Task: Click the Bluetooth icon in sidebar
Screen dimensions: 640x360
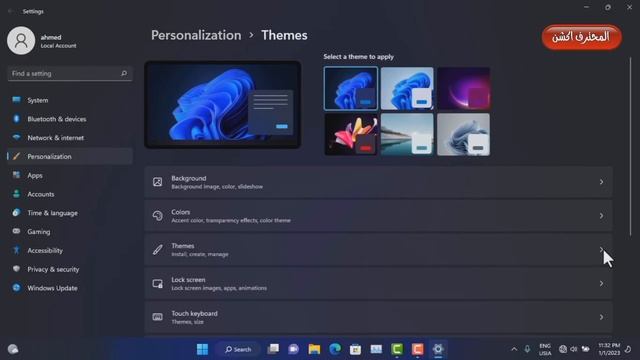Action: pos(16,119)
